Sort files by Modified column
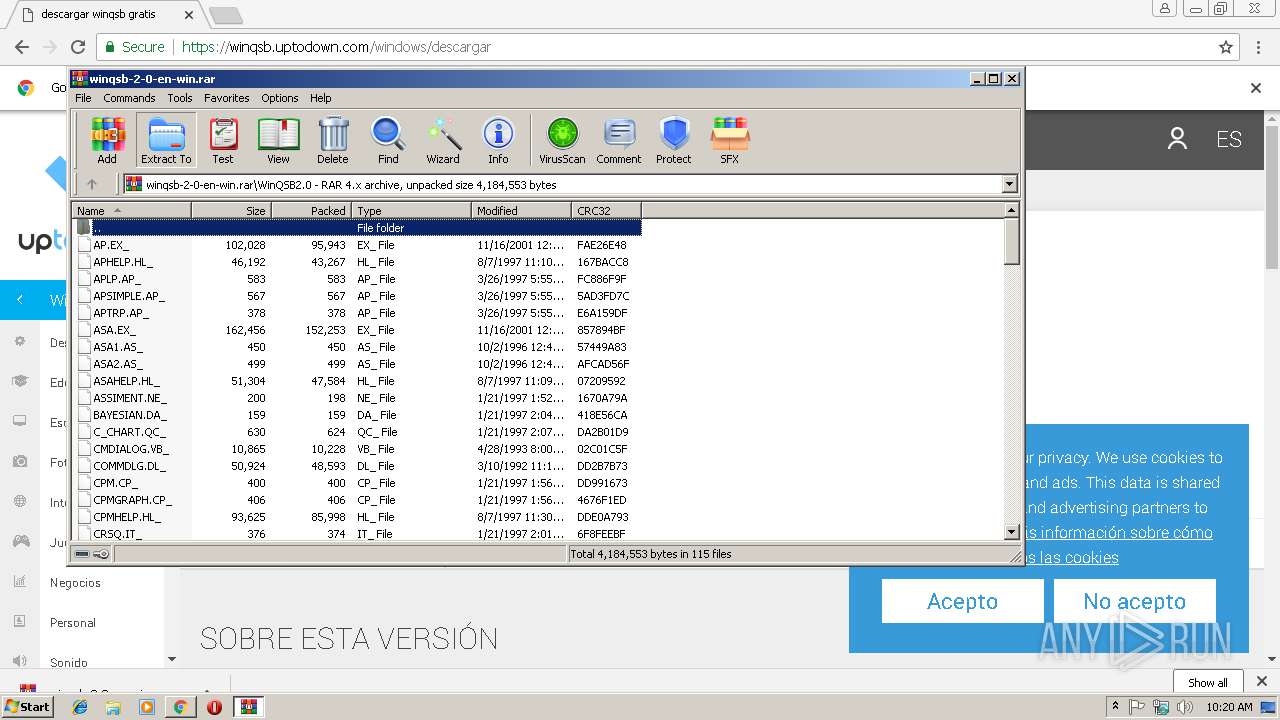The image size is (1280, 720). (521, 210)
